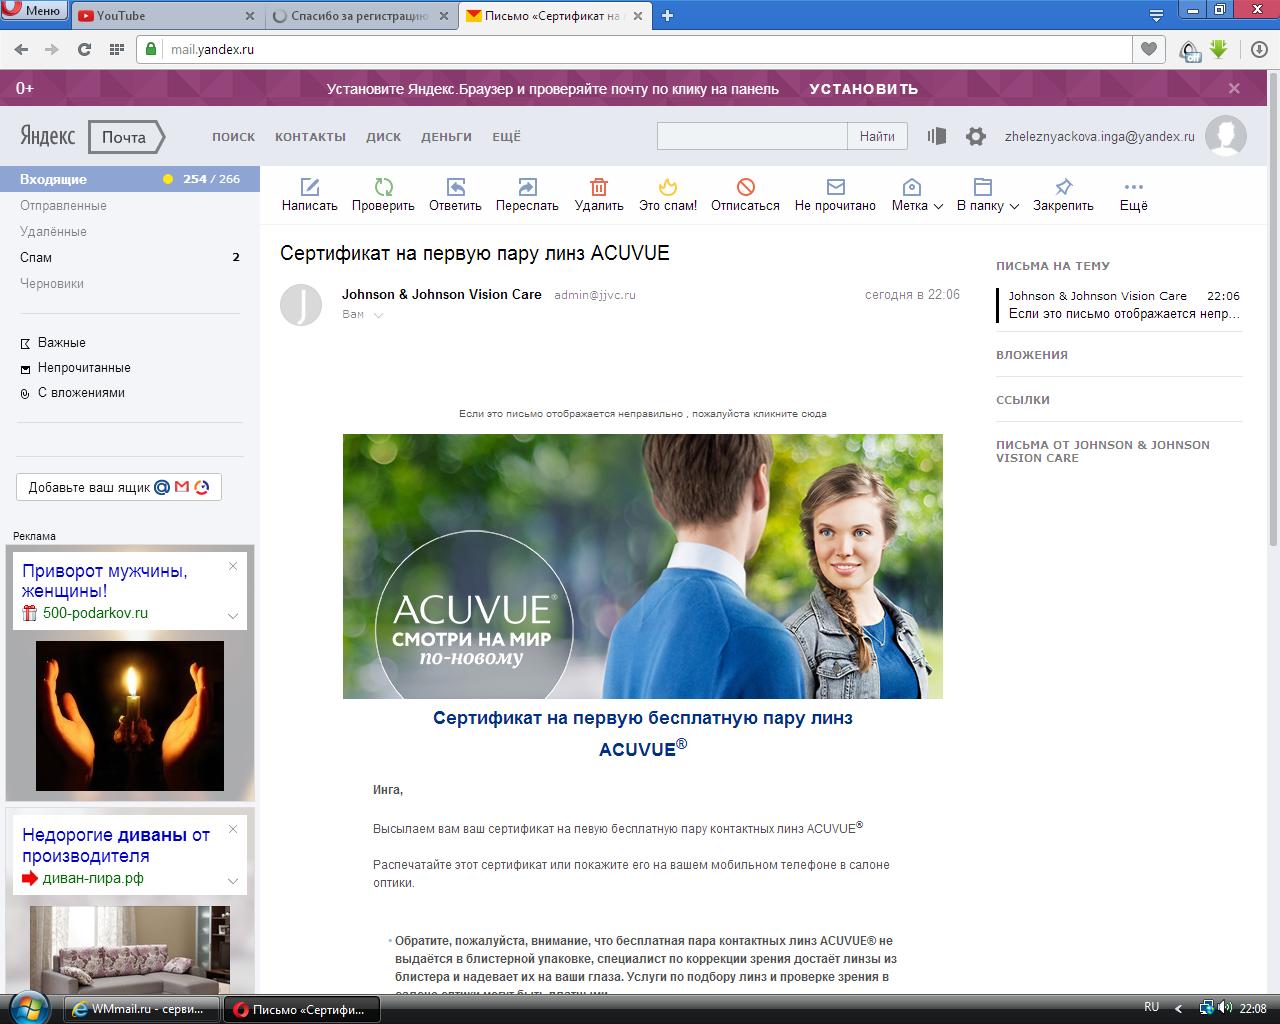Open the Opera Меню button
Screen dimensions: 1280x1024
34,11
